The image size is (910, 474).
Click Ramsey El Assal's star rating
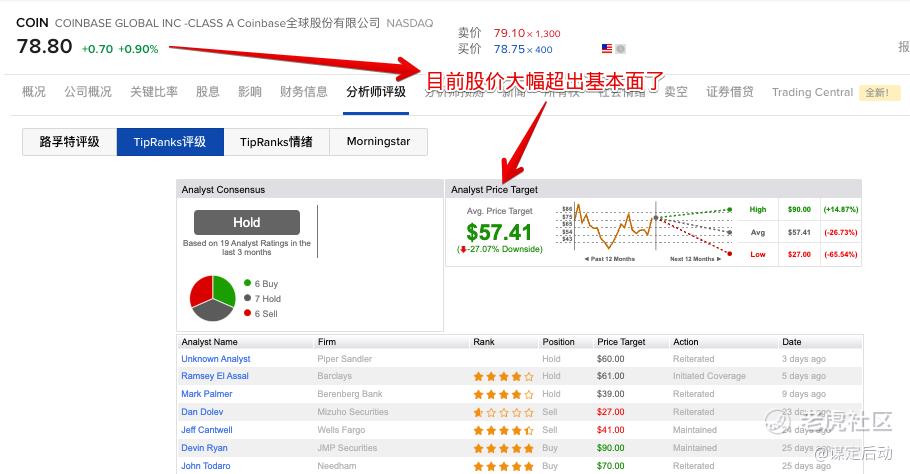(503, 377)
